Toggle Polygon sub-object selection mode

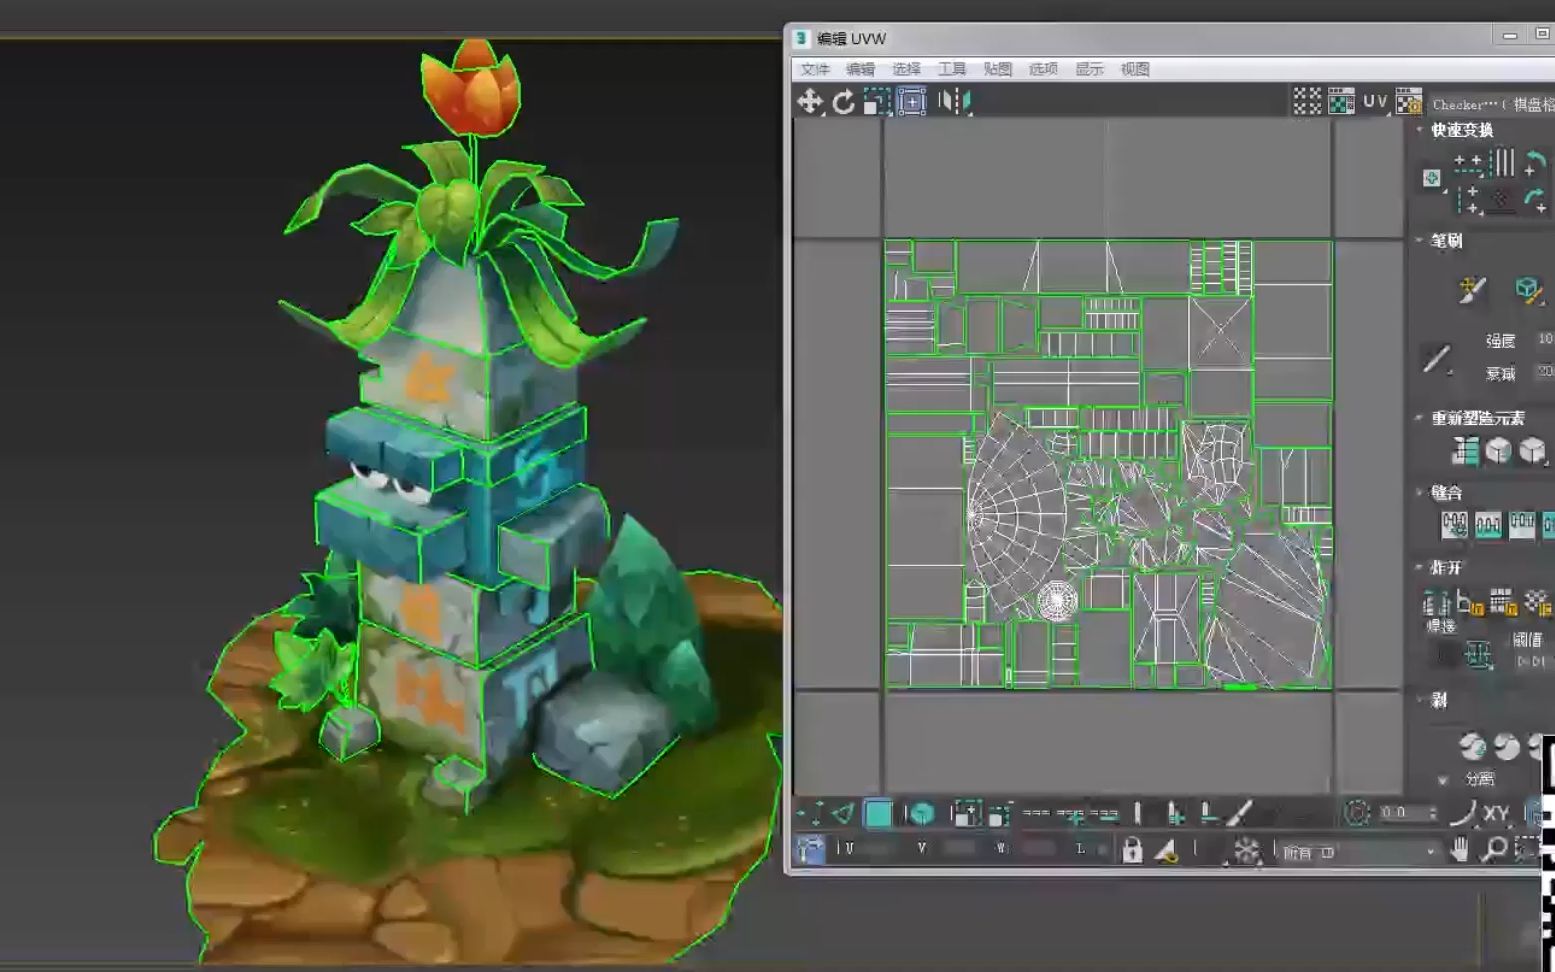pyautogui.click(x=878, y=814)
